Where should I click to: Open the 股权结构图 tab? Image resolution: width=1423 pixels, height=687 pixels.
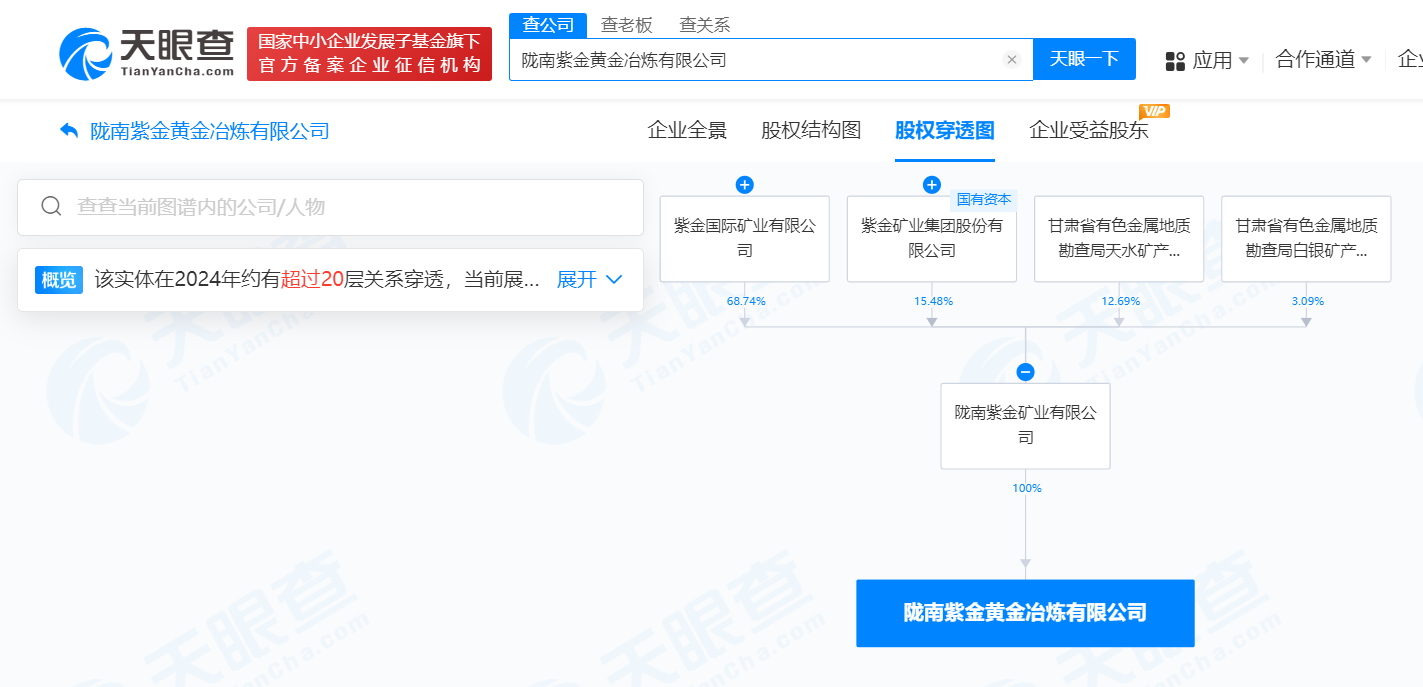(x=810, y=130)
